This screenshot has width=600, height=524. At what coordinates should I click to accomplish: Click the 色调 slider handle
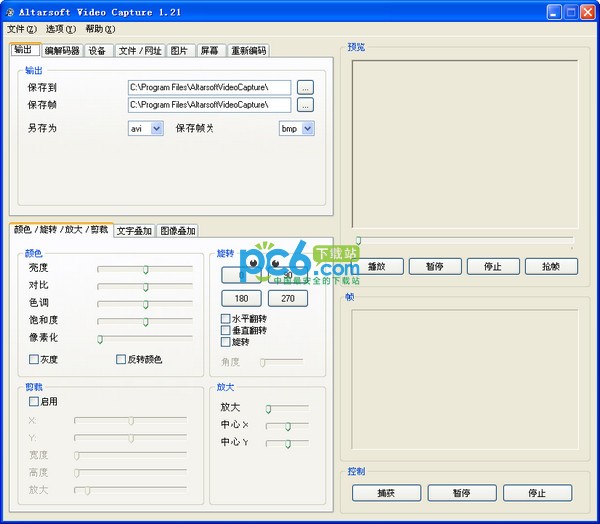145,305
